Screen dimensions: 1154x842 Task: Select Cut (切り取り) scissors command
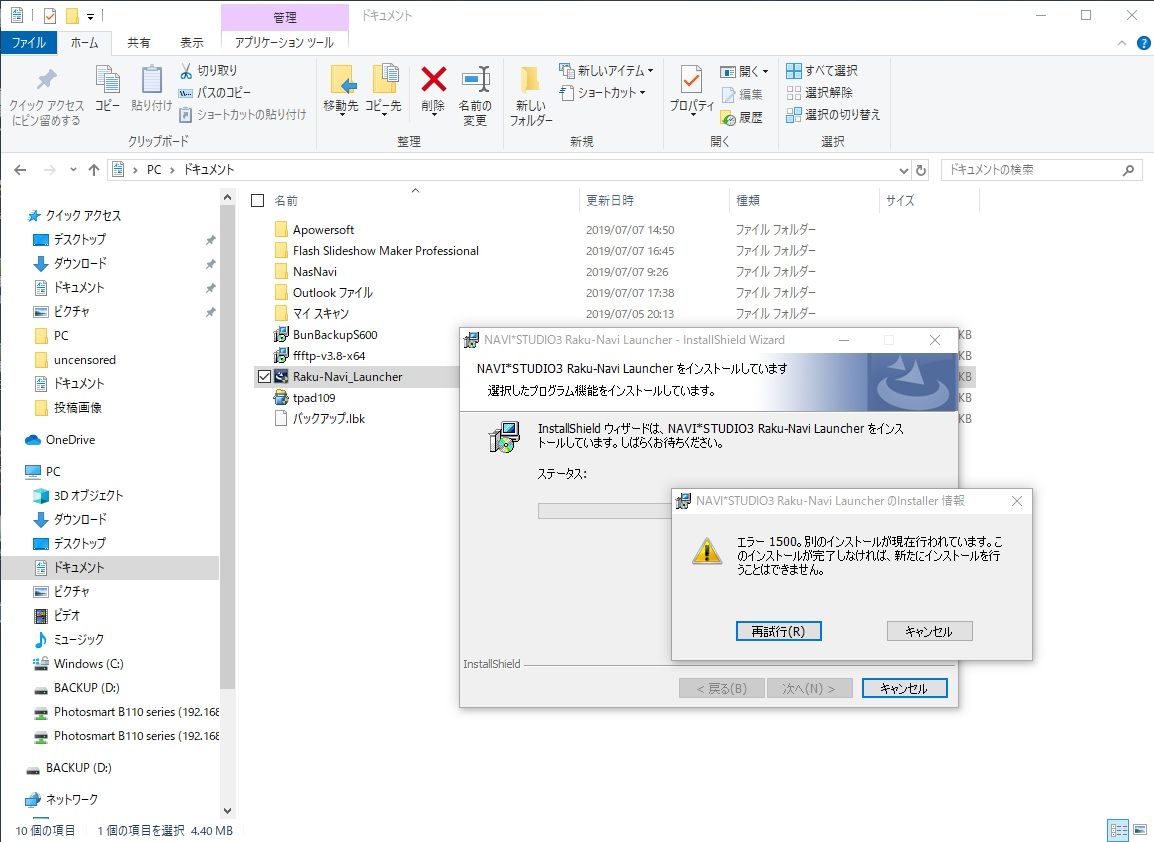[208, 71]
